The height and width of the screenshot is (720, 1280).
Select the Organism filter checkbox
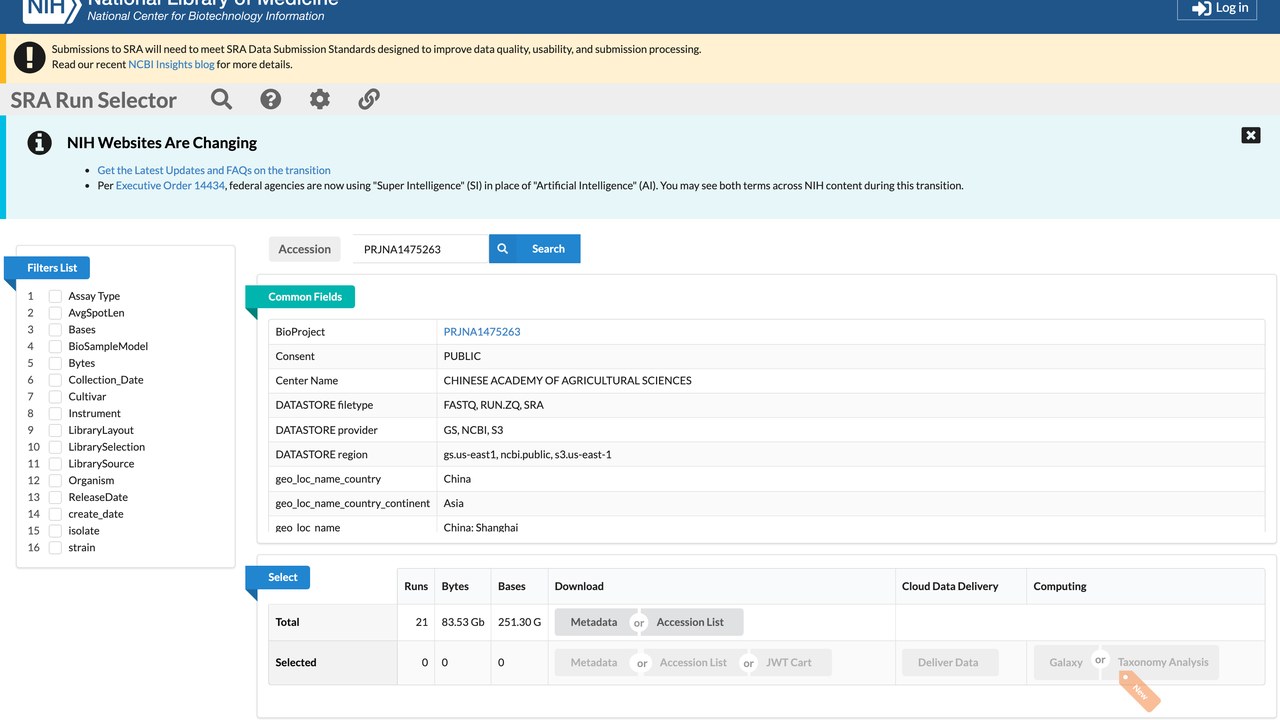point(56,481)
